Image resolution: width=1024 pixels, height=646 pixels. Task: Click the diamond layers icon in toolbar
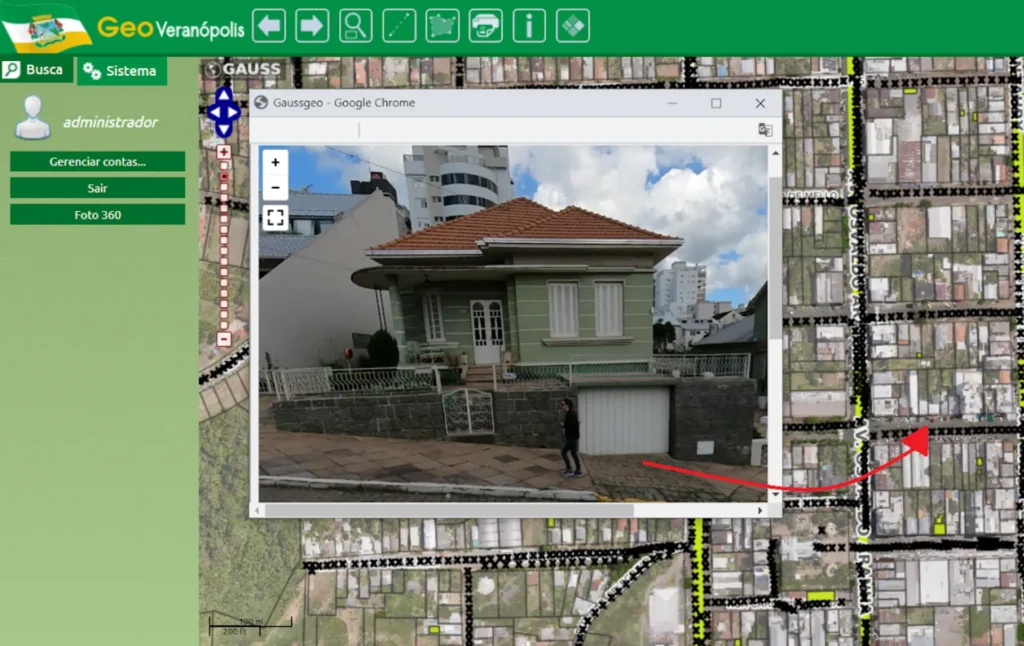tap(573, 26)
